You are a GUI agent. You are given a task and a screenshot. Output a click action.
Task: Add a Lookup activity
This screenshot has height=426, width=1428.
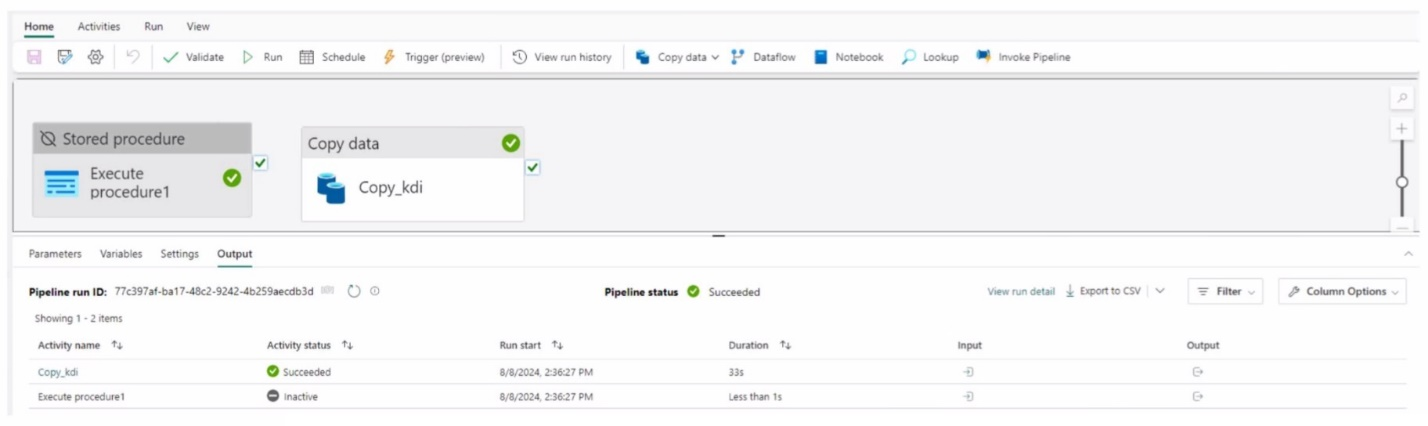coord(929,57)
